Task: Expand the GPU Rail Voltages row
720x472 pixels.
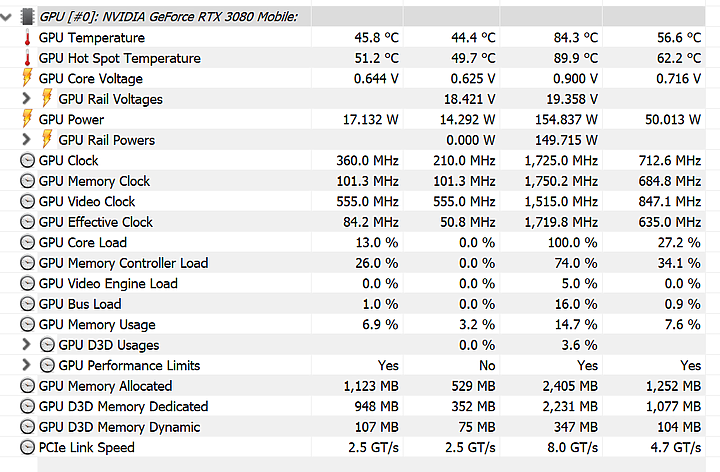Action: (x=27, y=99)
